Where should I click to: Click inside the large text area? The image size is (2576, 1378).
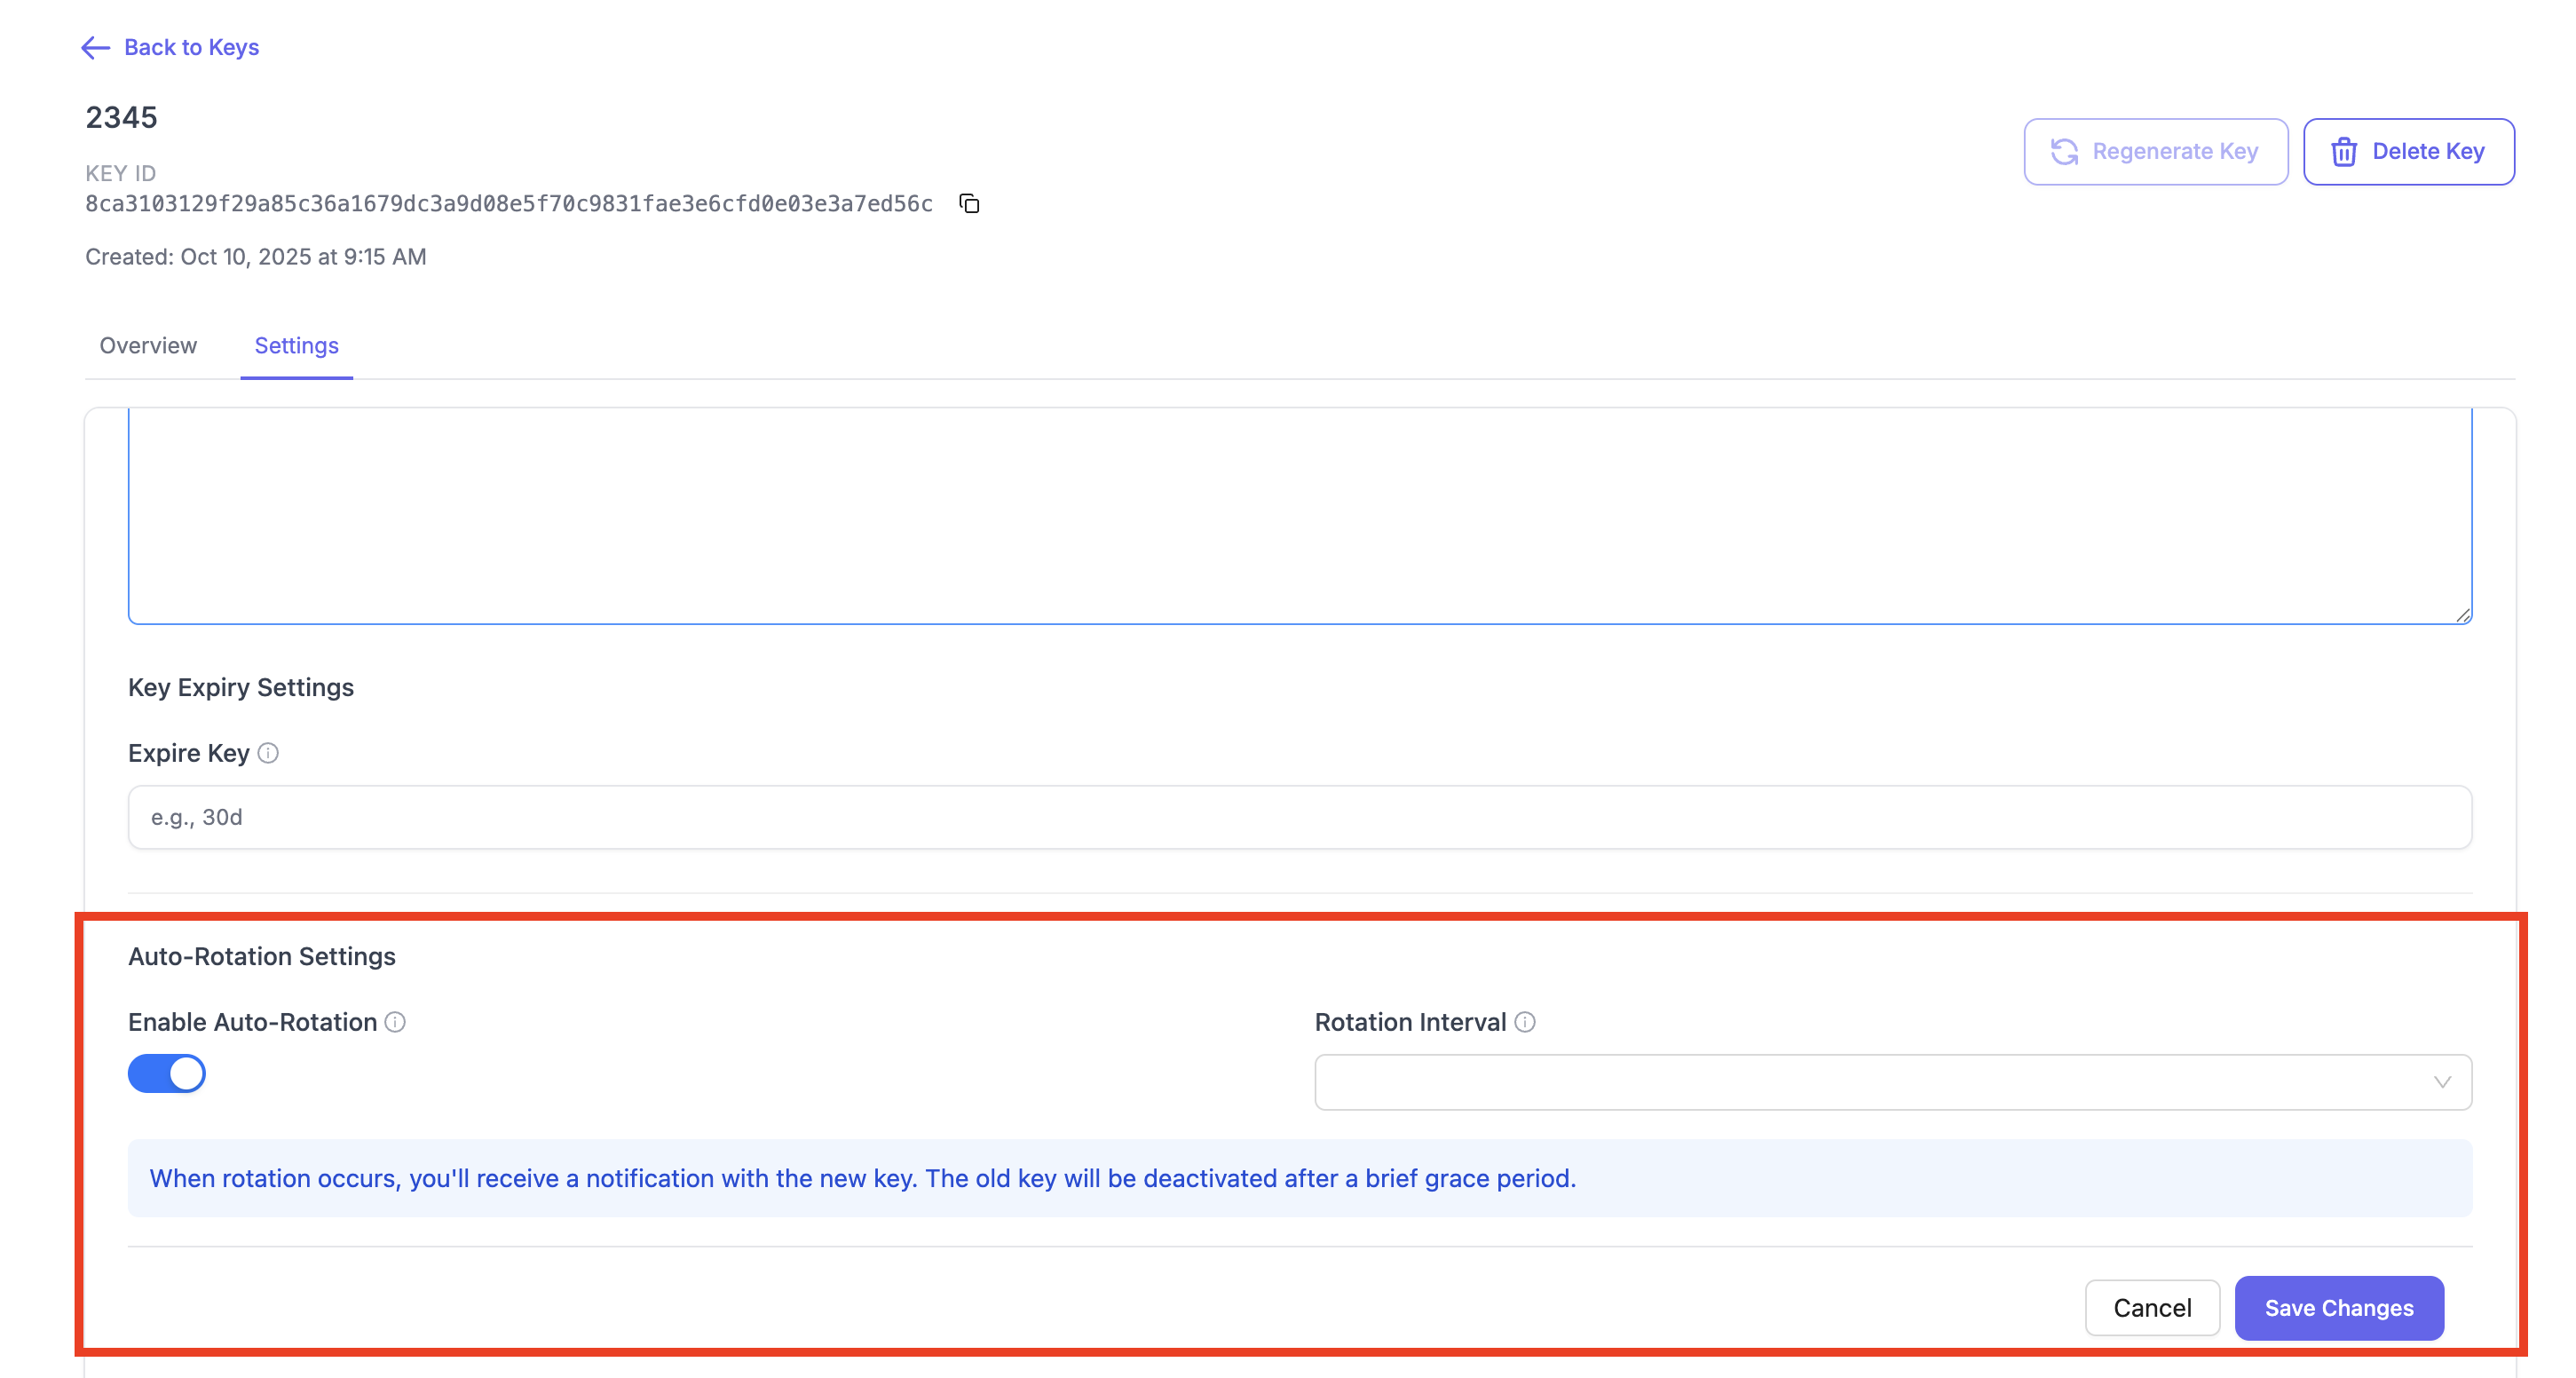[x=1300, y=515]
